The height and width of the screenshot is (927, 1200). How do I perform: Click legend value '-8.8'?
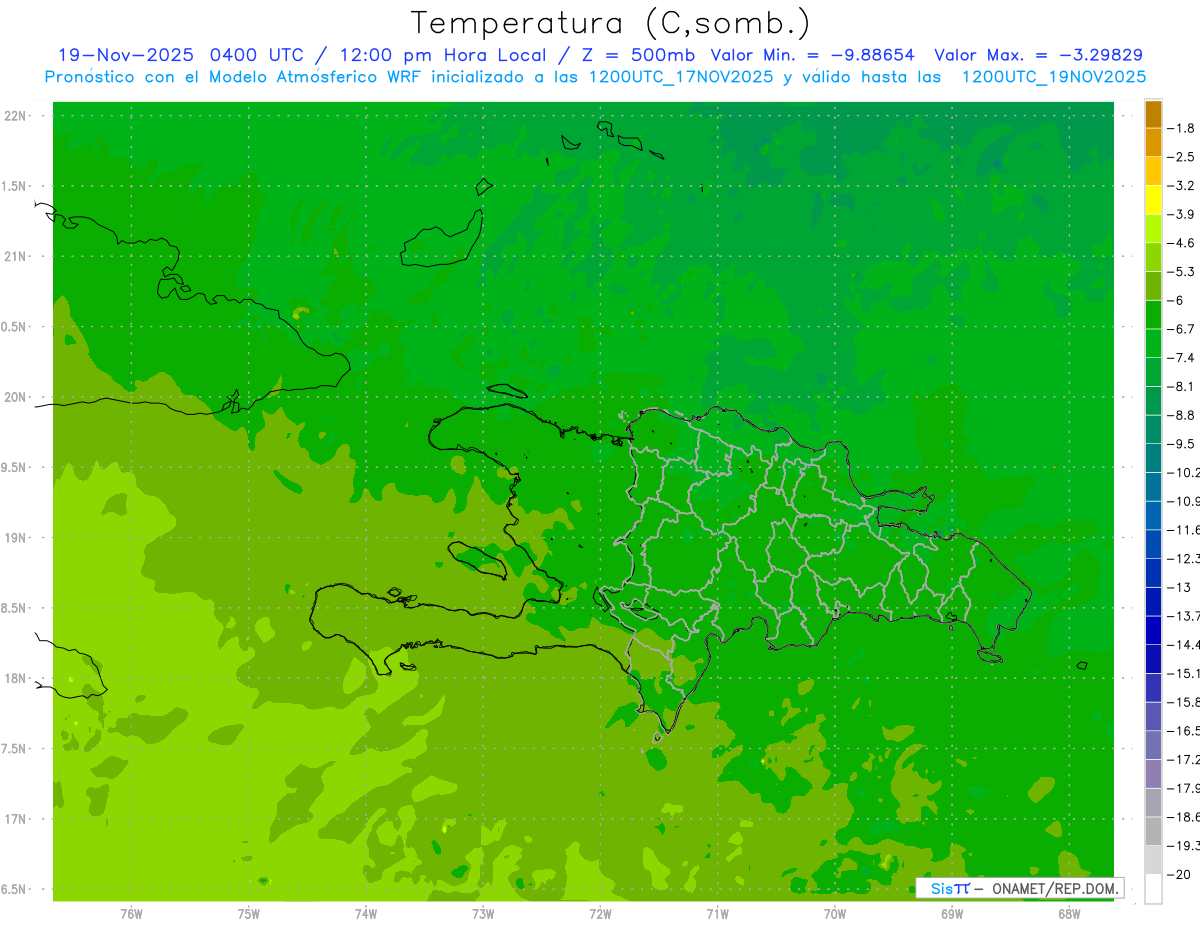[1183, 415]
